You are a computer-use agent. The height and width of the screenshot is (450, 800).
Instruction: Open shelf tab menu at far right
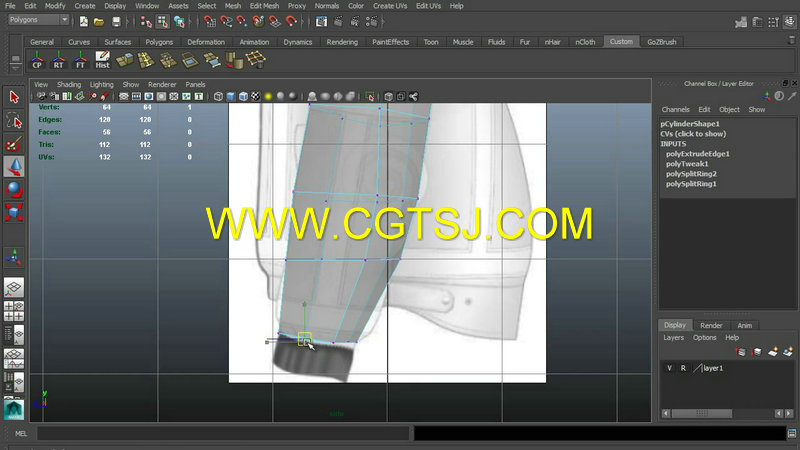(792, 40)
